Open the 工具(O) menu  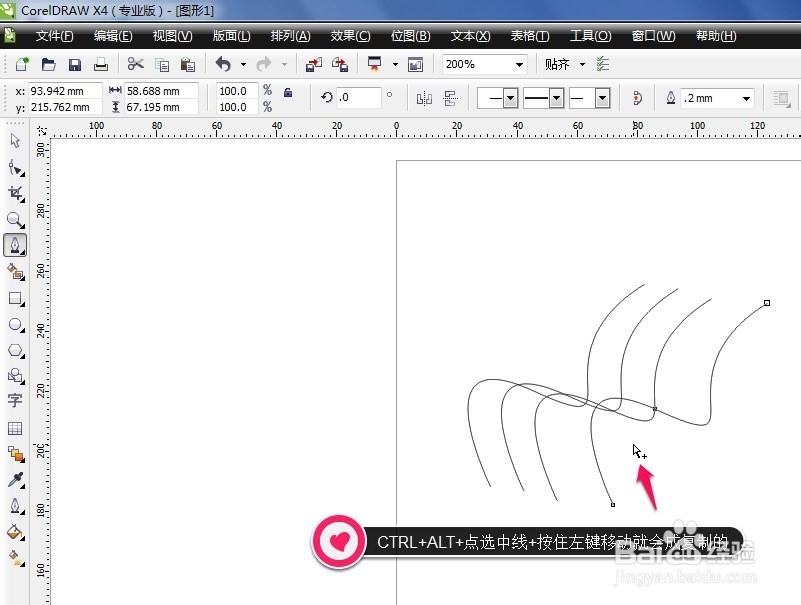[591, 36]
